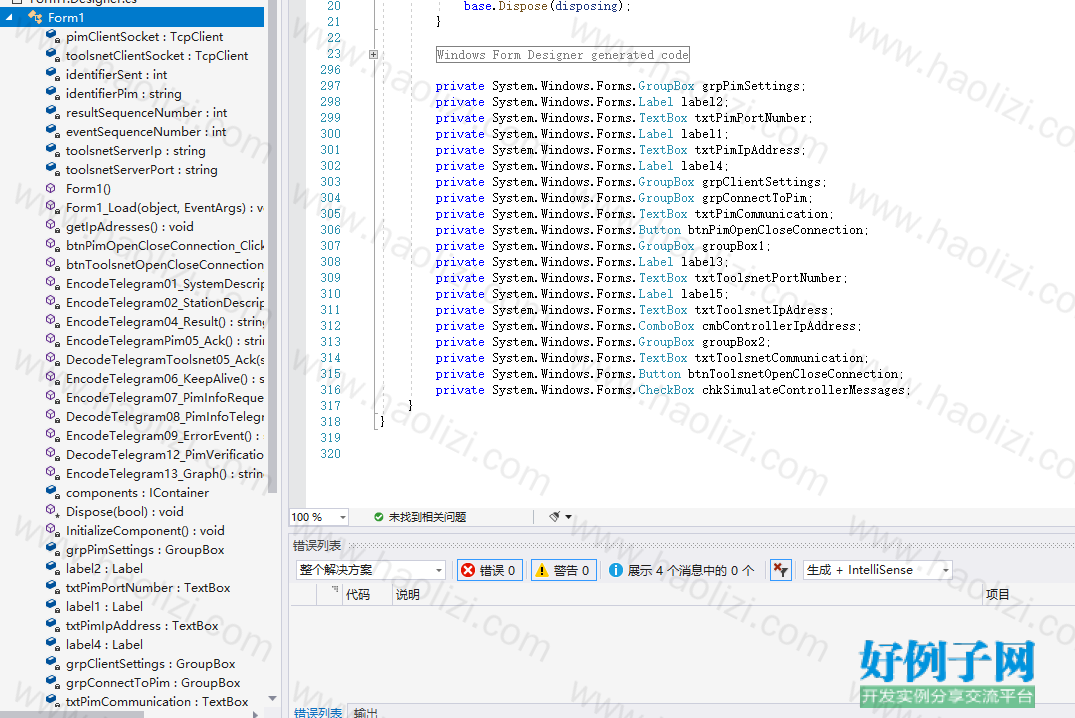Click the EncodeTelegram01_SystemDescription method icon
The image size is (1075, 718).
coord(52,283)
